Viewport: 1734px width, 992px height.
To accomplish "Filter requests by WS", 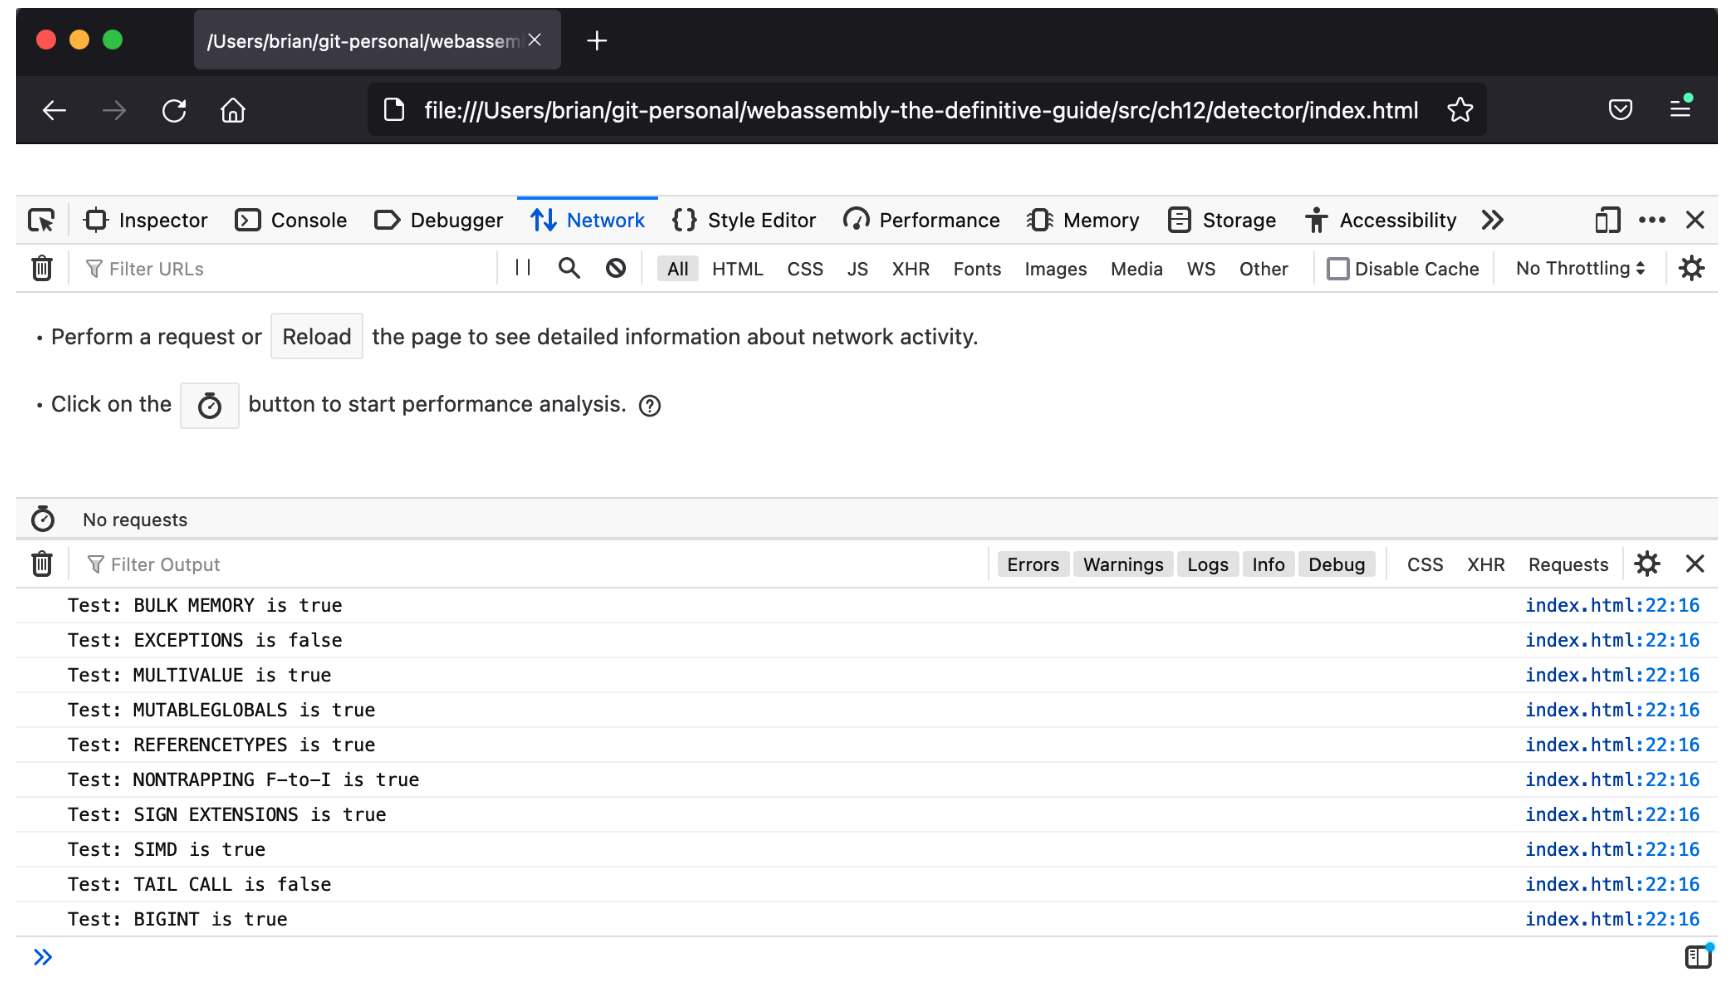I will (1201, 269).
